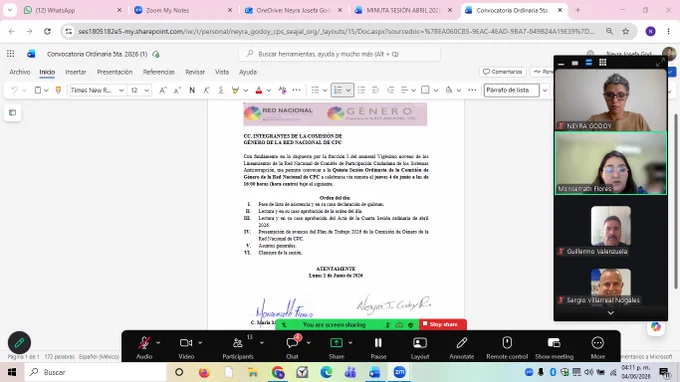Switch to the MINUTA SESIÓN ABRIL browser tab
Viewport: 680px width, 382px height.
pos(403,10)
